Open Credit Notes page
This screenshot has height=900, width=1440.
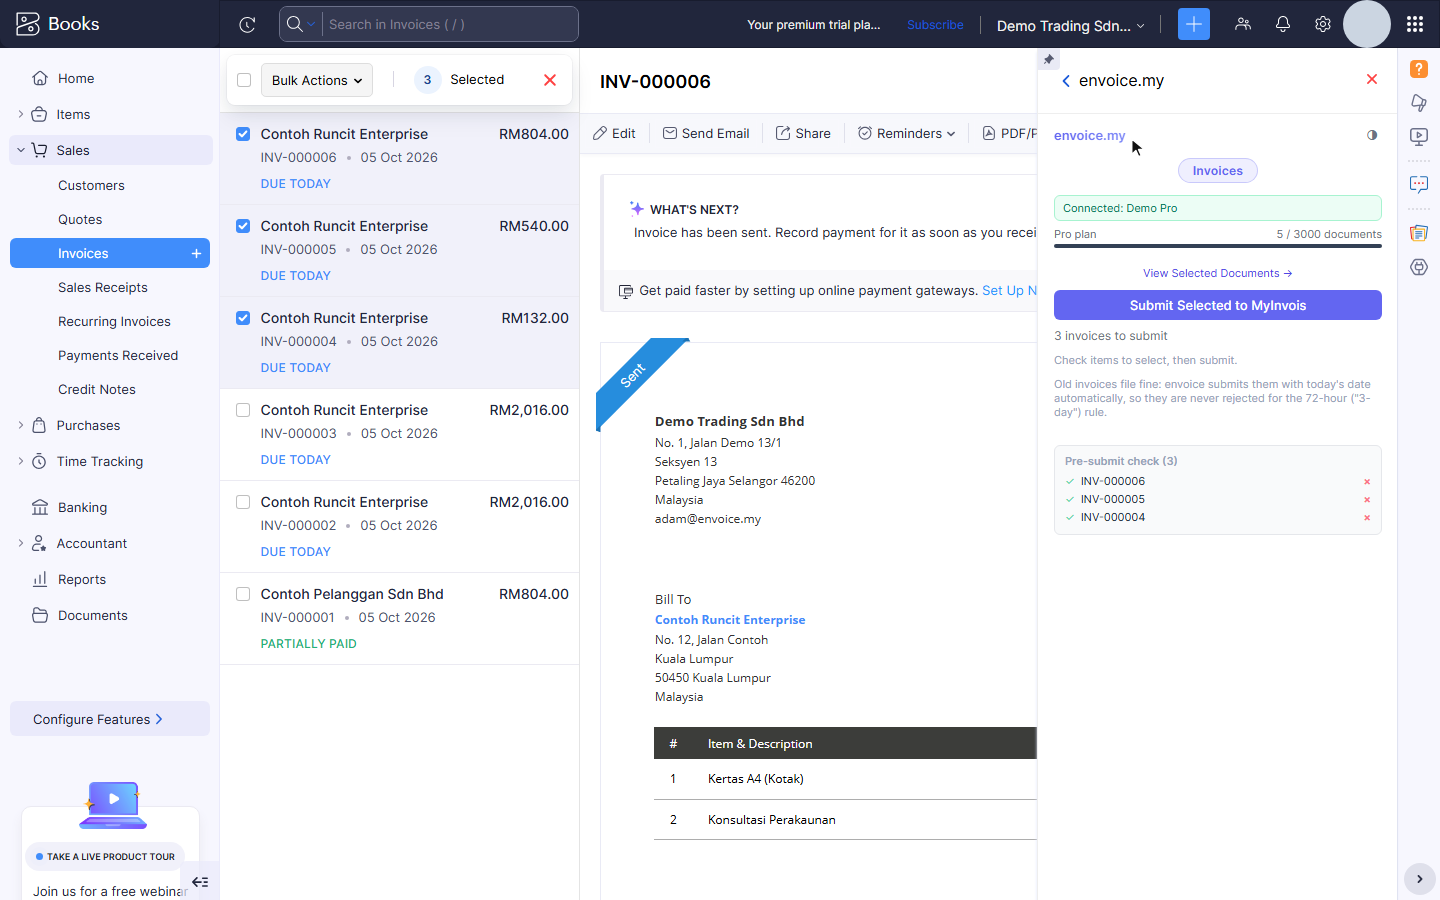click(x=97, y=389)
